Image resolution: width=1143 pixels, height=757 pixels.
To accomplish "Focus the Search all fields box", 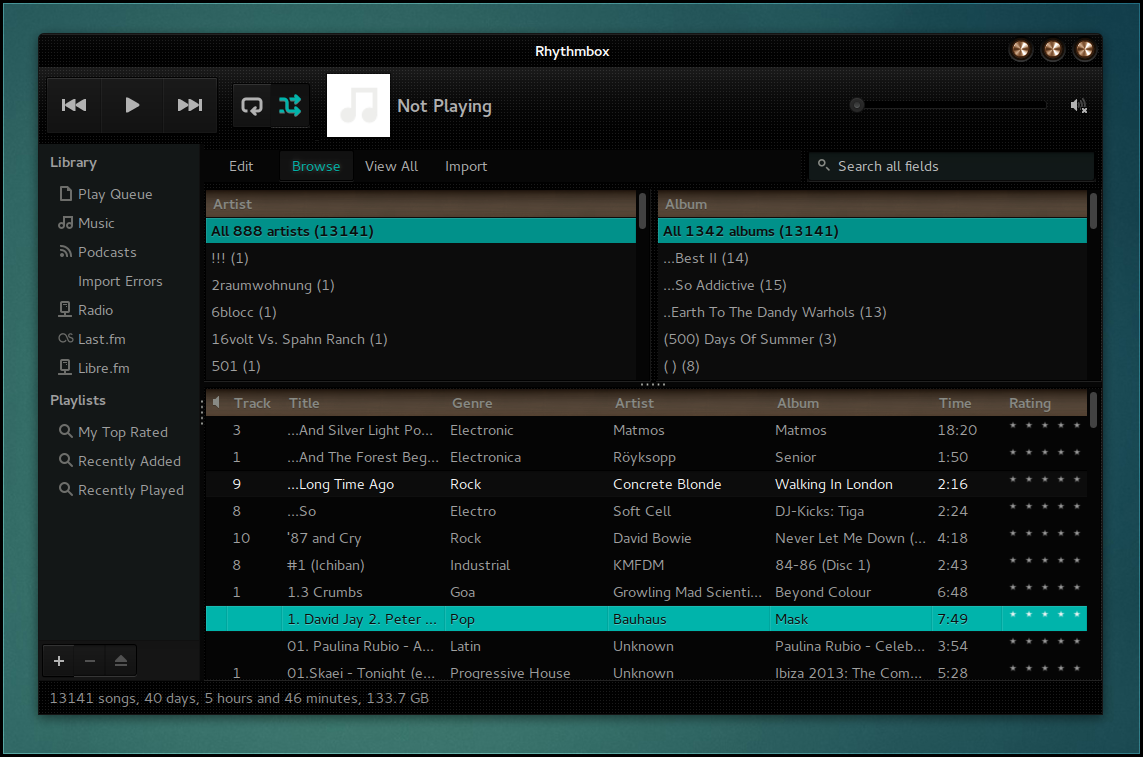I will pyautogui.click(x=951, y=166).
